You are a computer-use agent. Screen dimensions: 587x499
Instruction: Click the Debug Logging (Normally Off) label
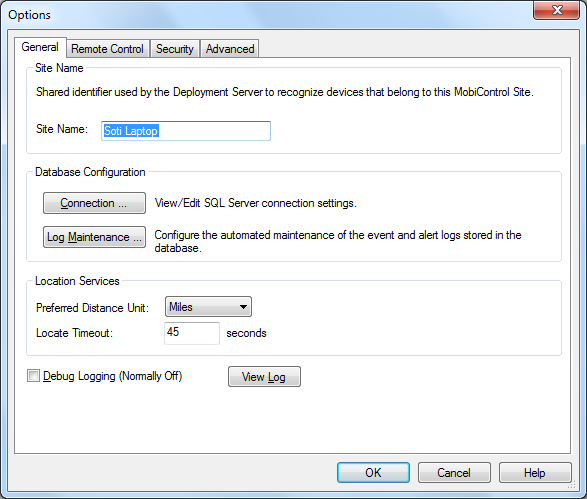(113, 376)
